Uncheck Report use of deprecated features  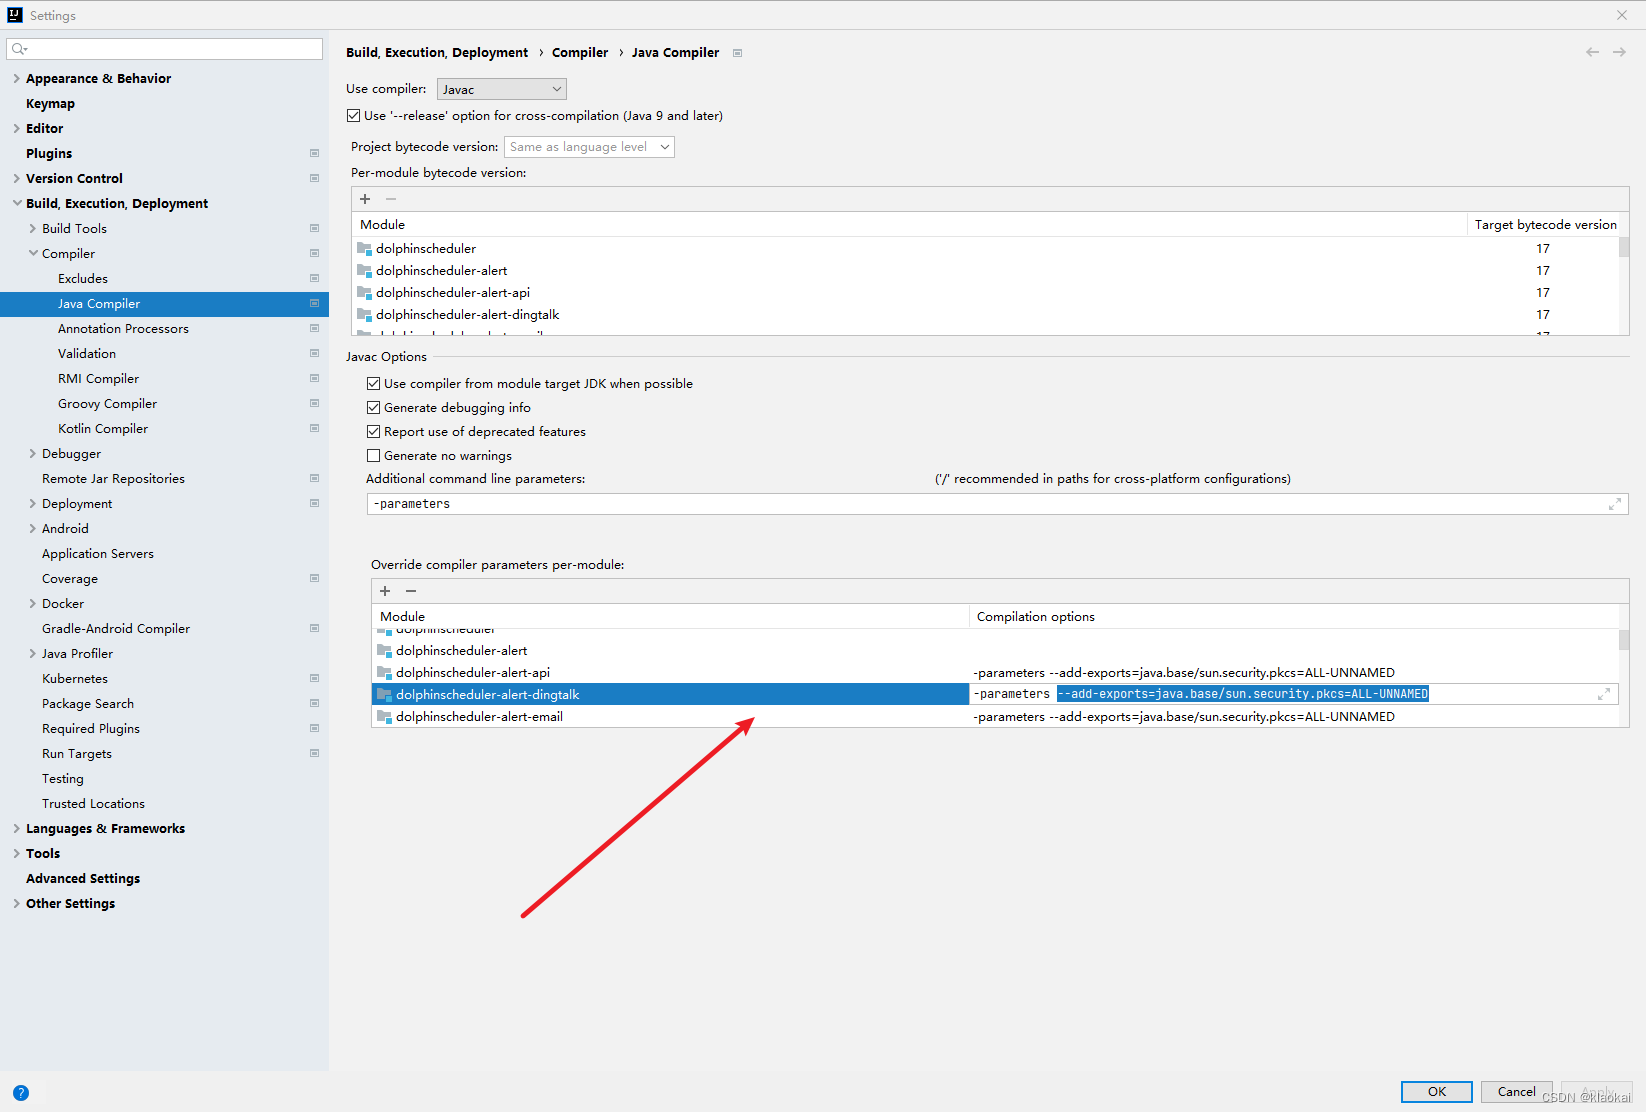pos(374,432)
